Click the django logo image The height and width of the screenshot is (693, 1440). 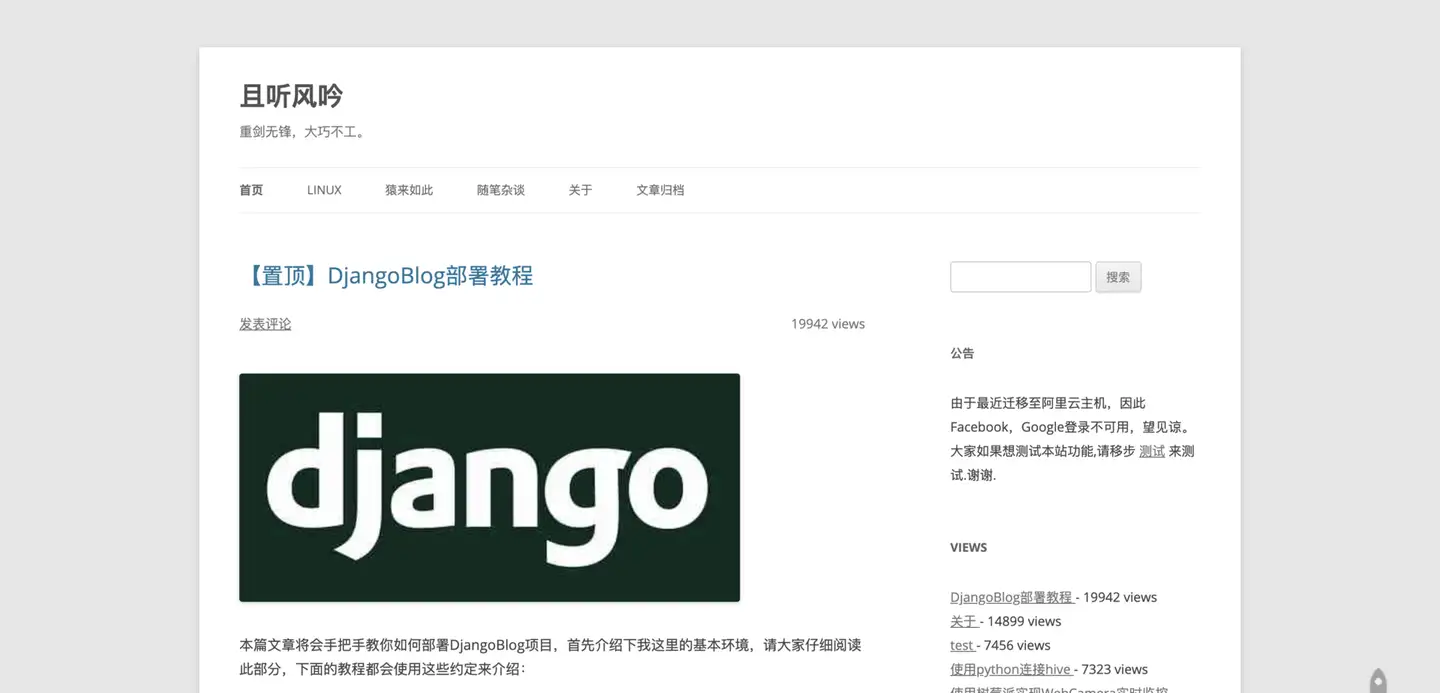489,487
